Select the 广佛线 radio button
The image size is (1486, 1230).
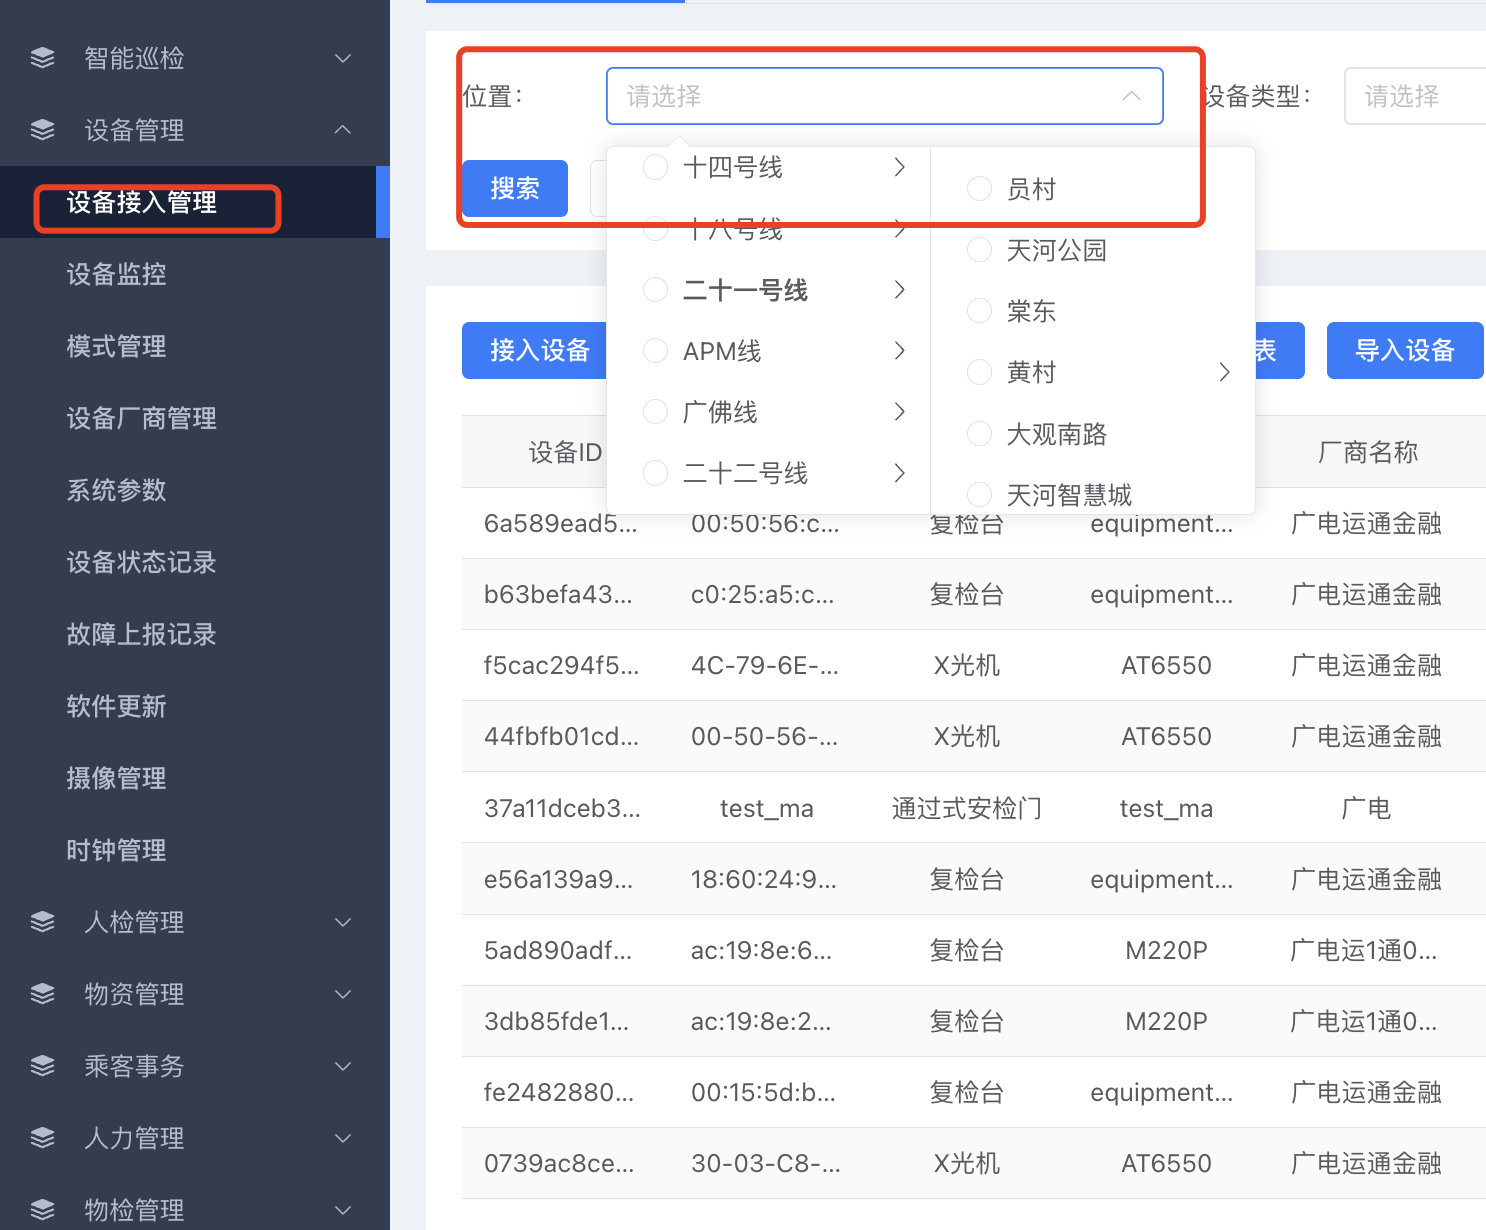pyautogui.click(x=655, y=412)
